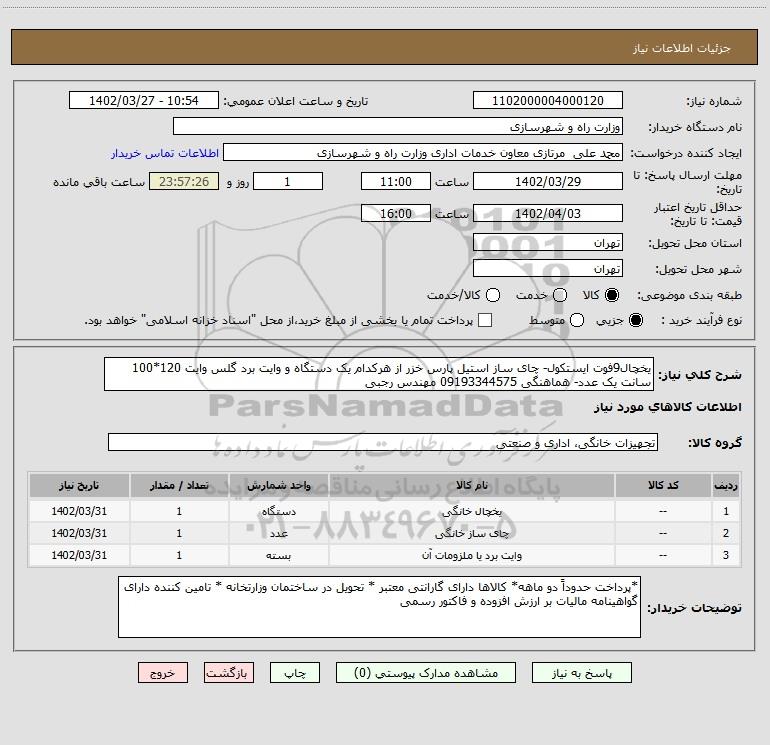Click the announcement date field 1402/03/27 - 10:54
This screenshot has height=745, width=770.
(144, 101)
